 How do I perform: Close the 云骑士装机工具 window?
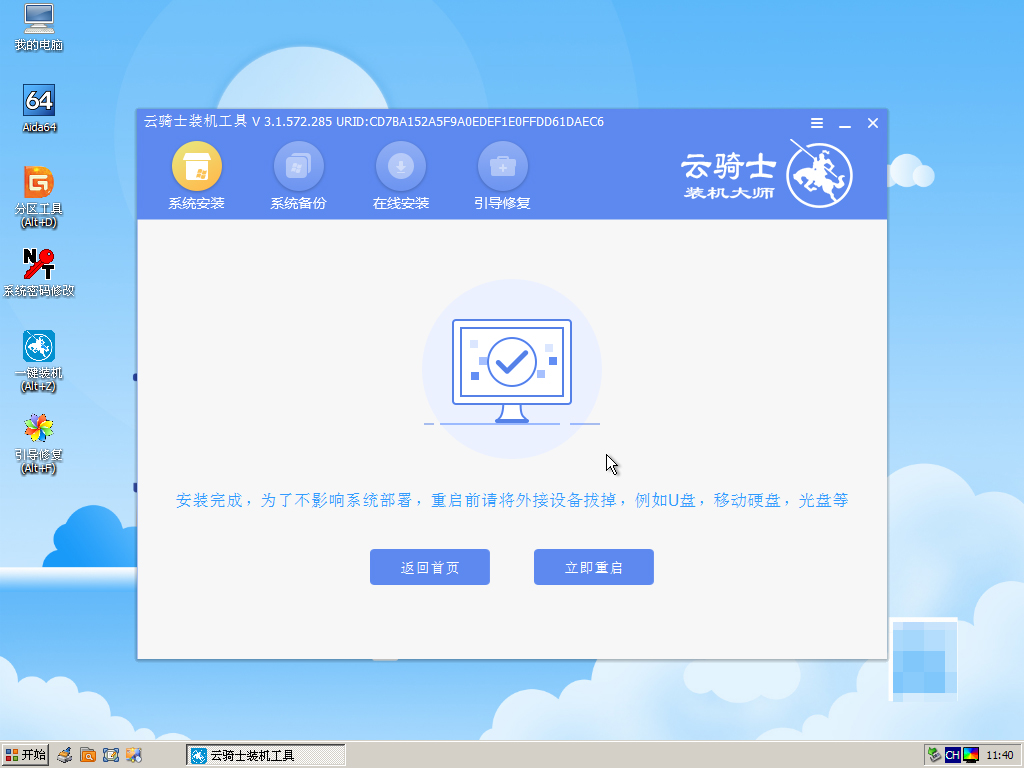(872, 123)
